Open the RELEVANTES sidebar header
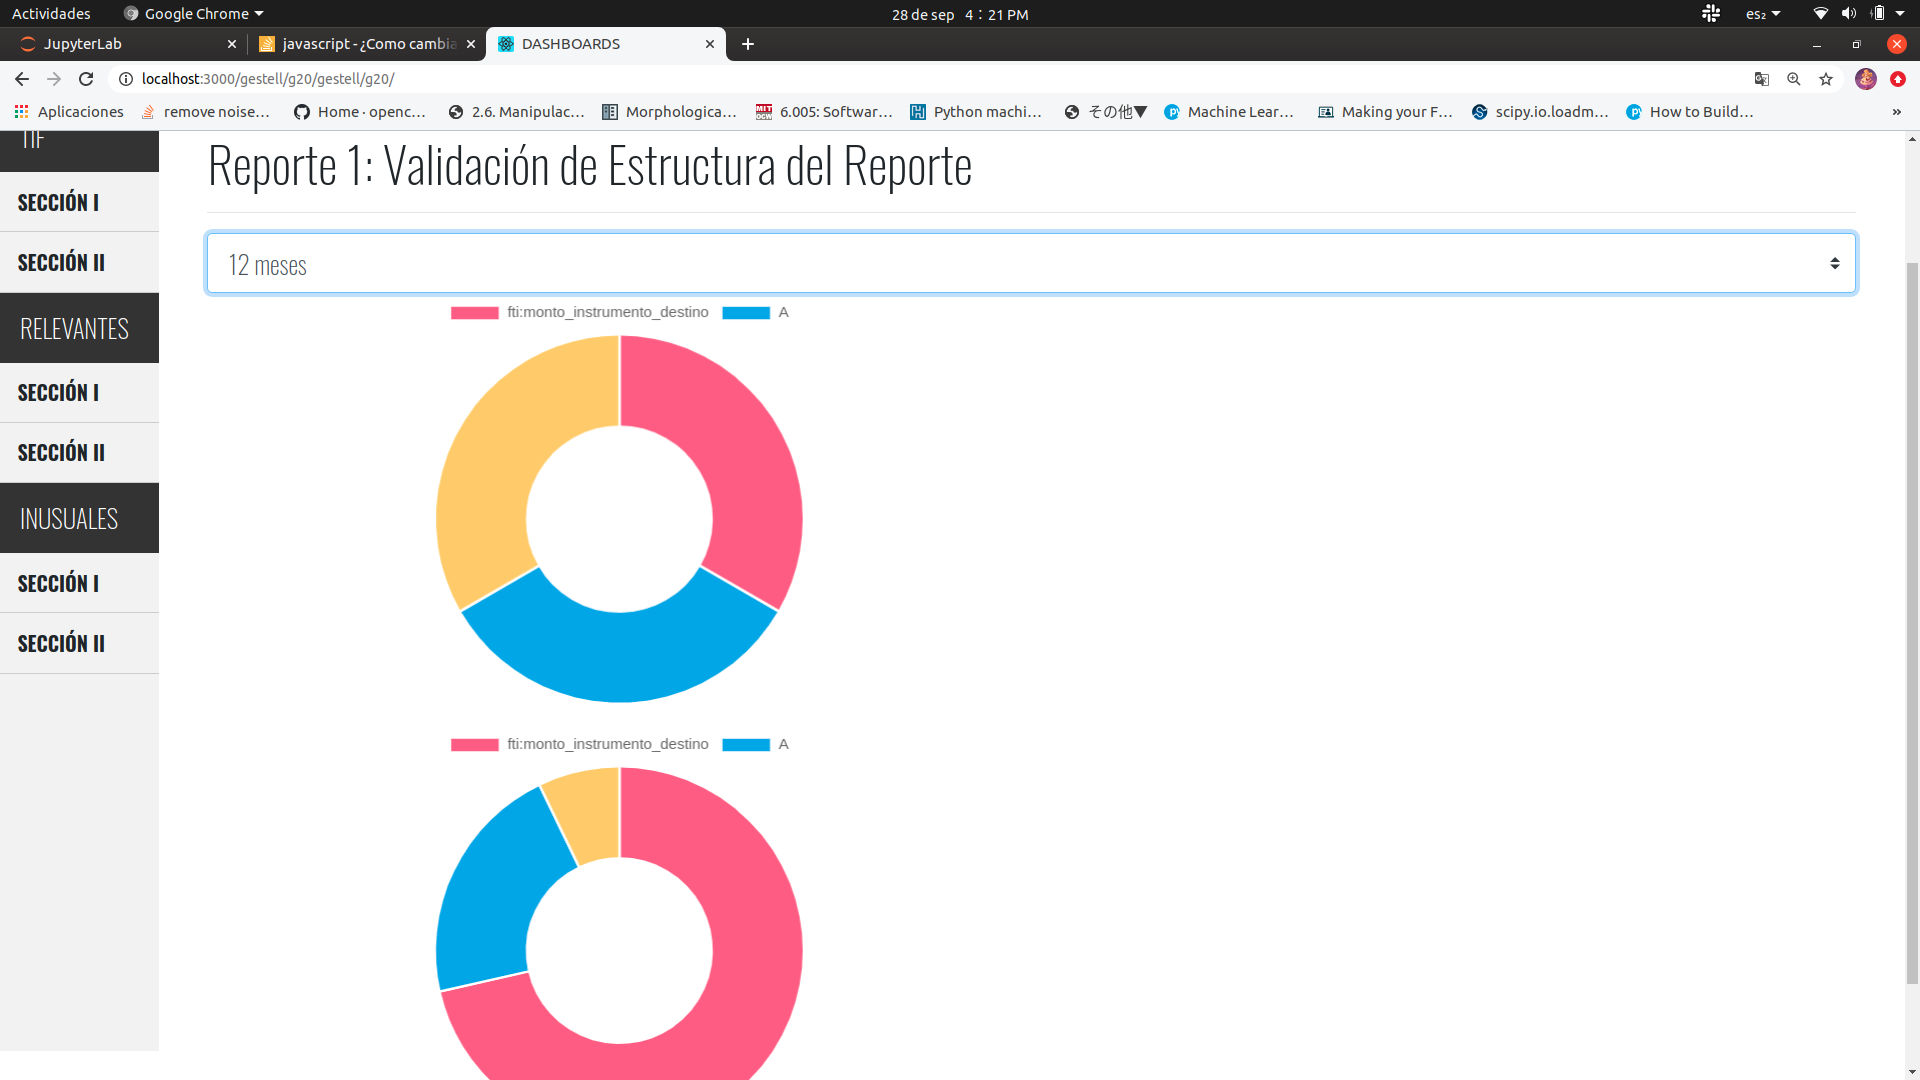Screen dimensions: 1920x1080 click(79, 328)
